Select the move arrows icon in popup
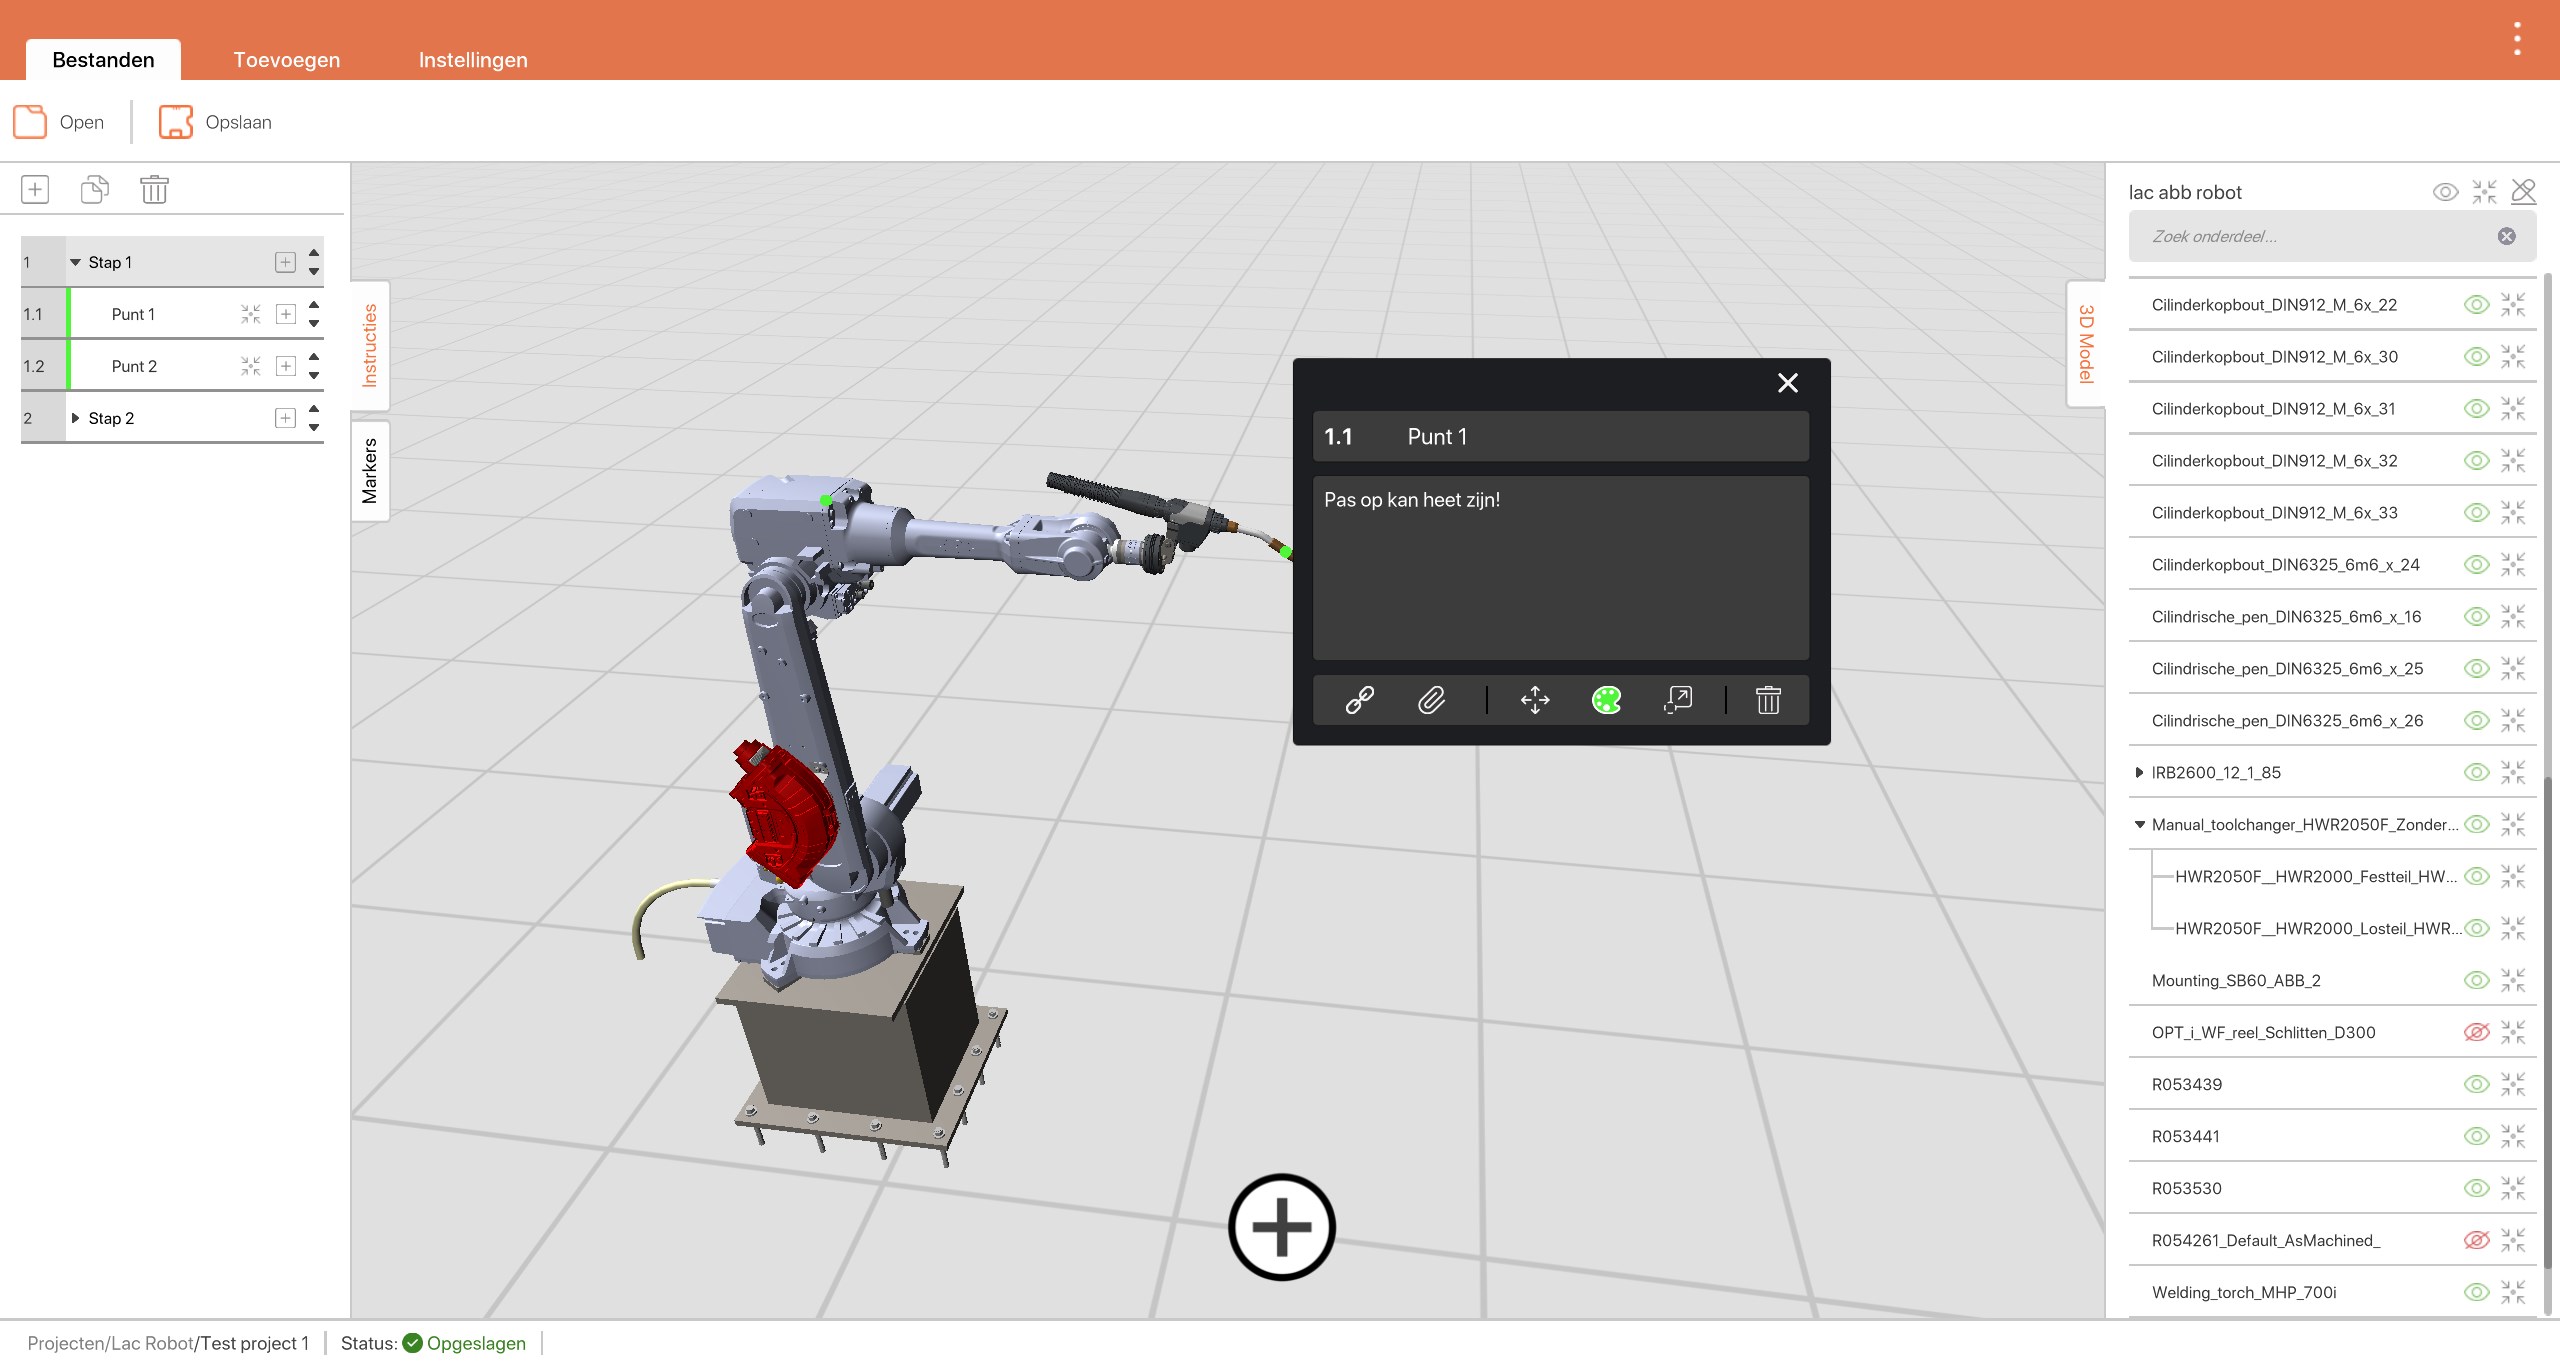 pyautogui.click(x=1535, y=700)
